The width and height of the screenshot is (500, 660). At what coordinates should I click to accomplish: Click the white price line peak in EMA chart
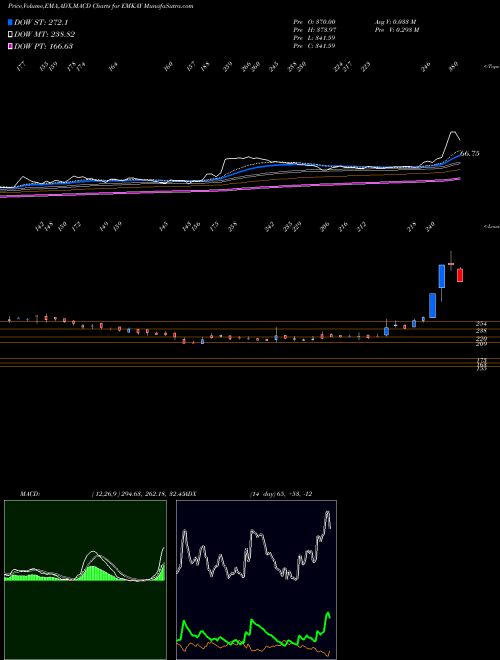click(x=453, y=133)
